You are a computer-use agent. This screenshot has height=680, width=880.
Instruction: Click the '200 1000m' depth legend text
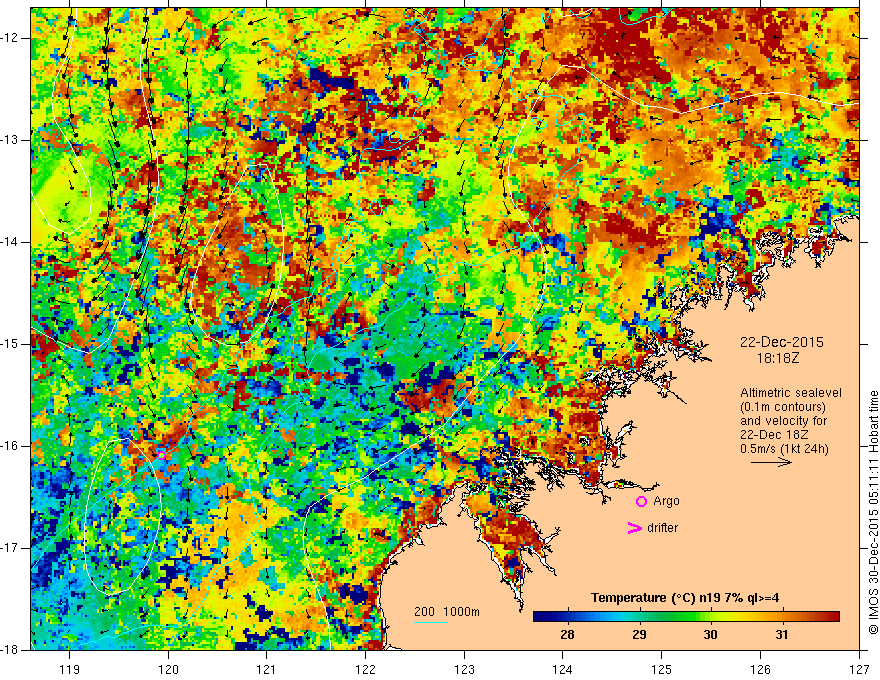click(447, 612)
